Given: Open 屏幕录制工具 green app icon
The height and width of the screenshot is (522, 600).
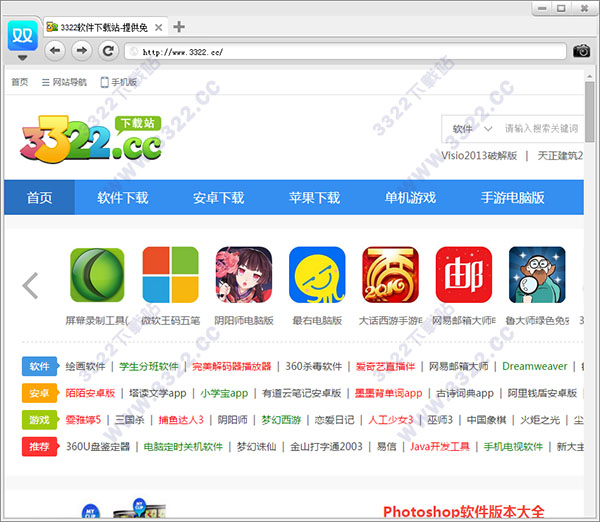Looking at the screenshot, I should coord(97,275).
